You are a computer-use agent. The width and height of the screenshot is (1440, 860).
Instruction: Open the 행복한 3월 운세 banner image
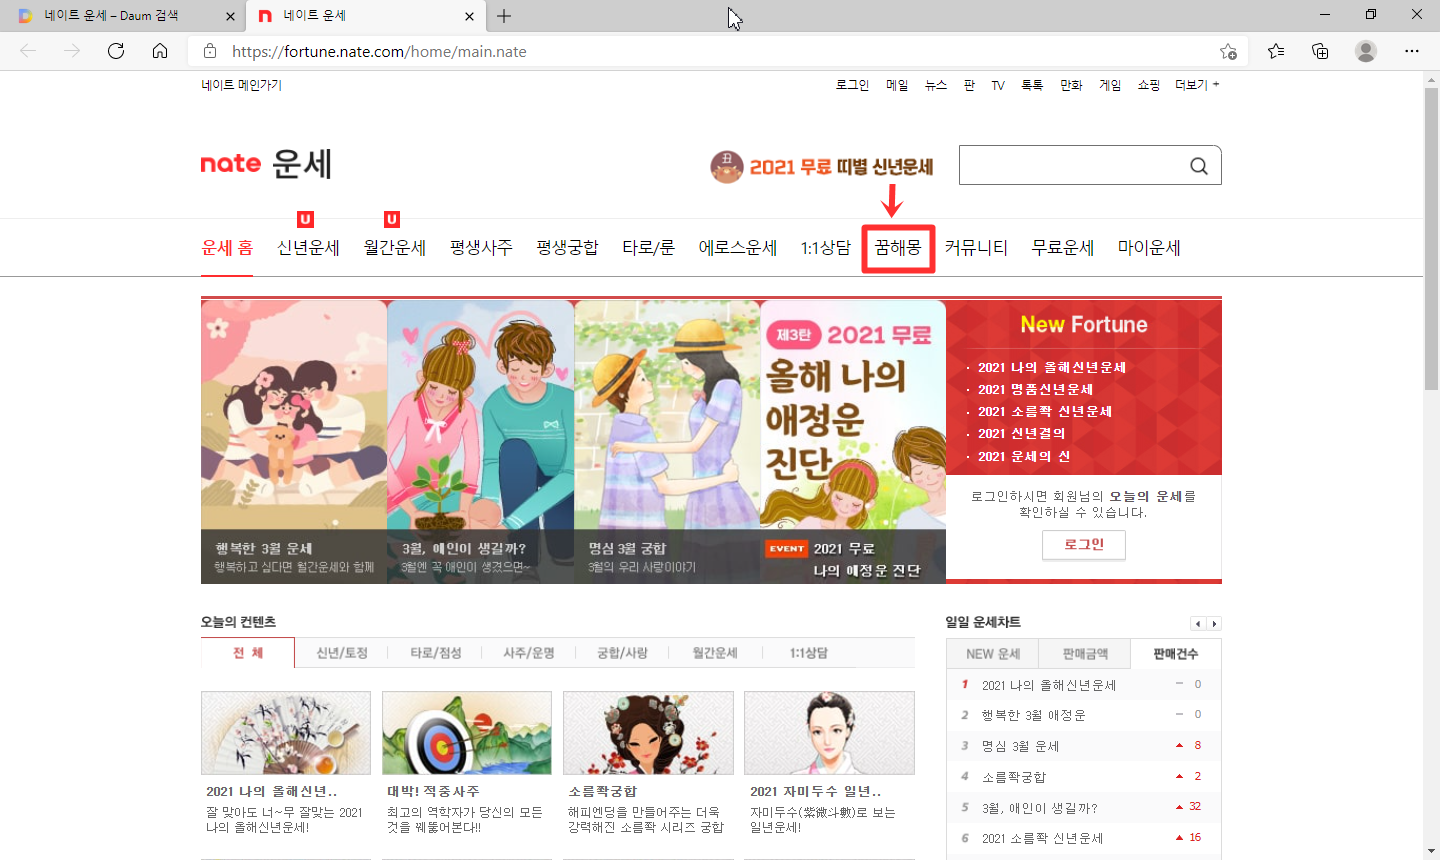(294, 441)
